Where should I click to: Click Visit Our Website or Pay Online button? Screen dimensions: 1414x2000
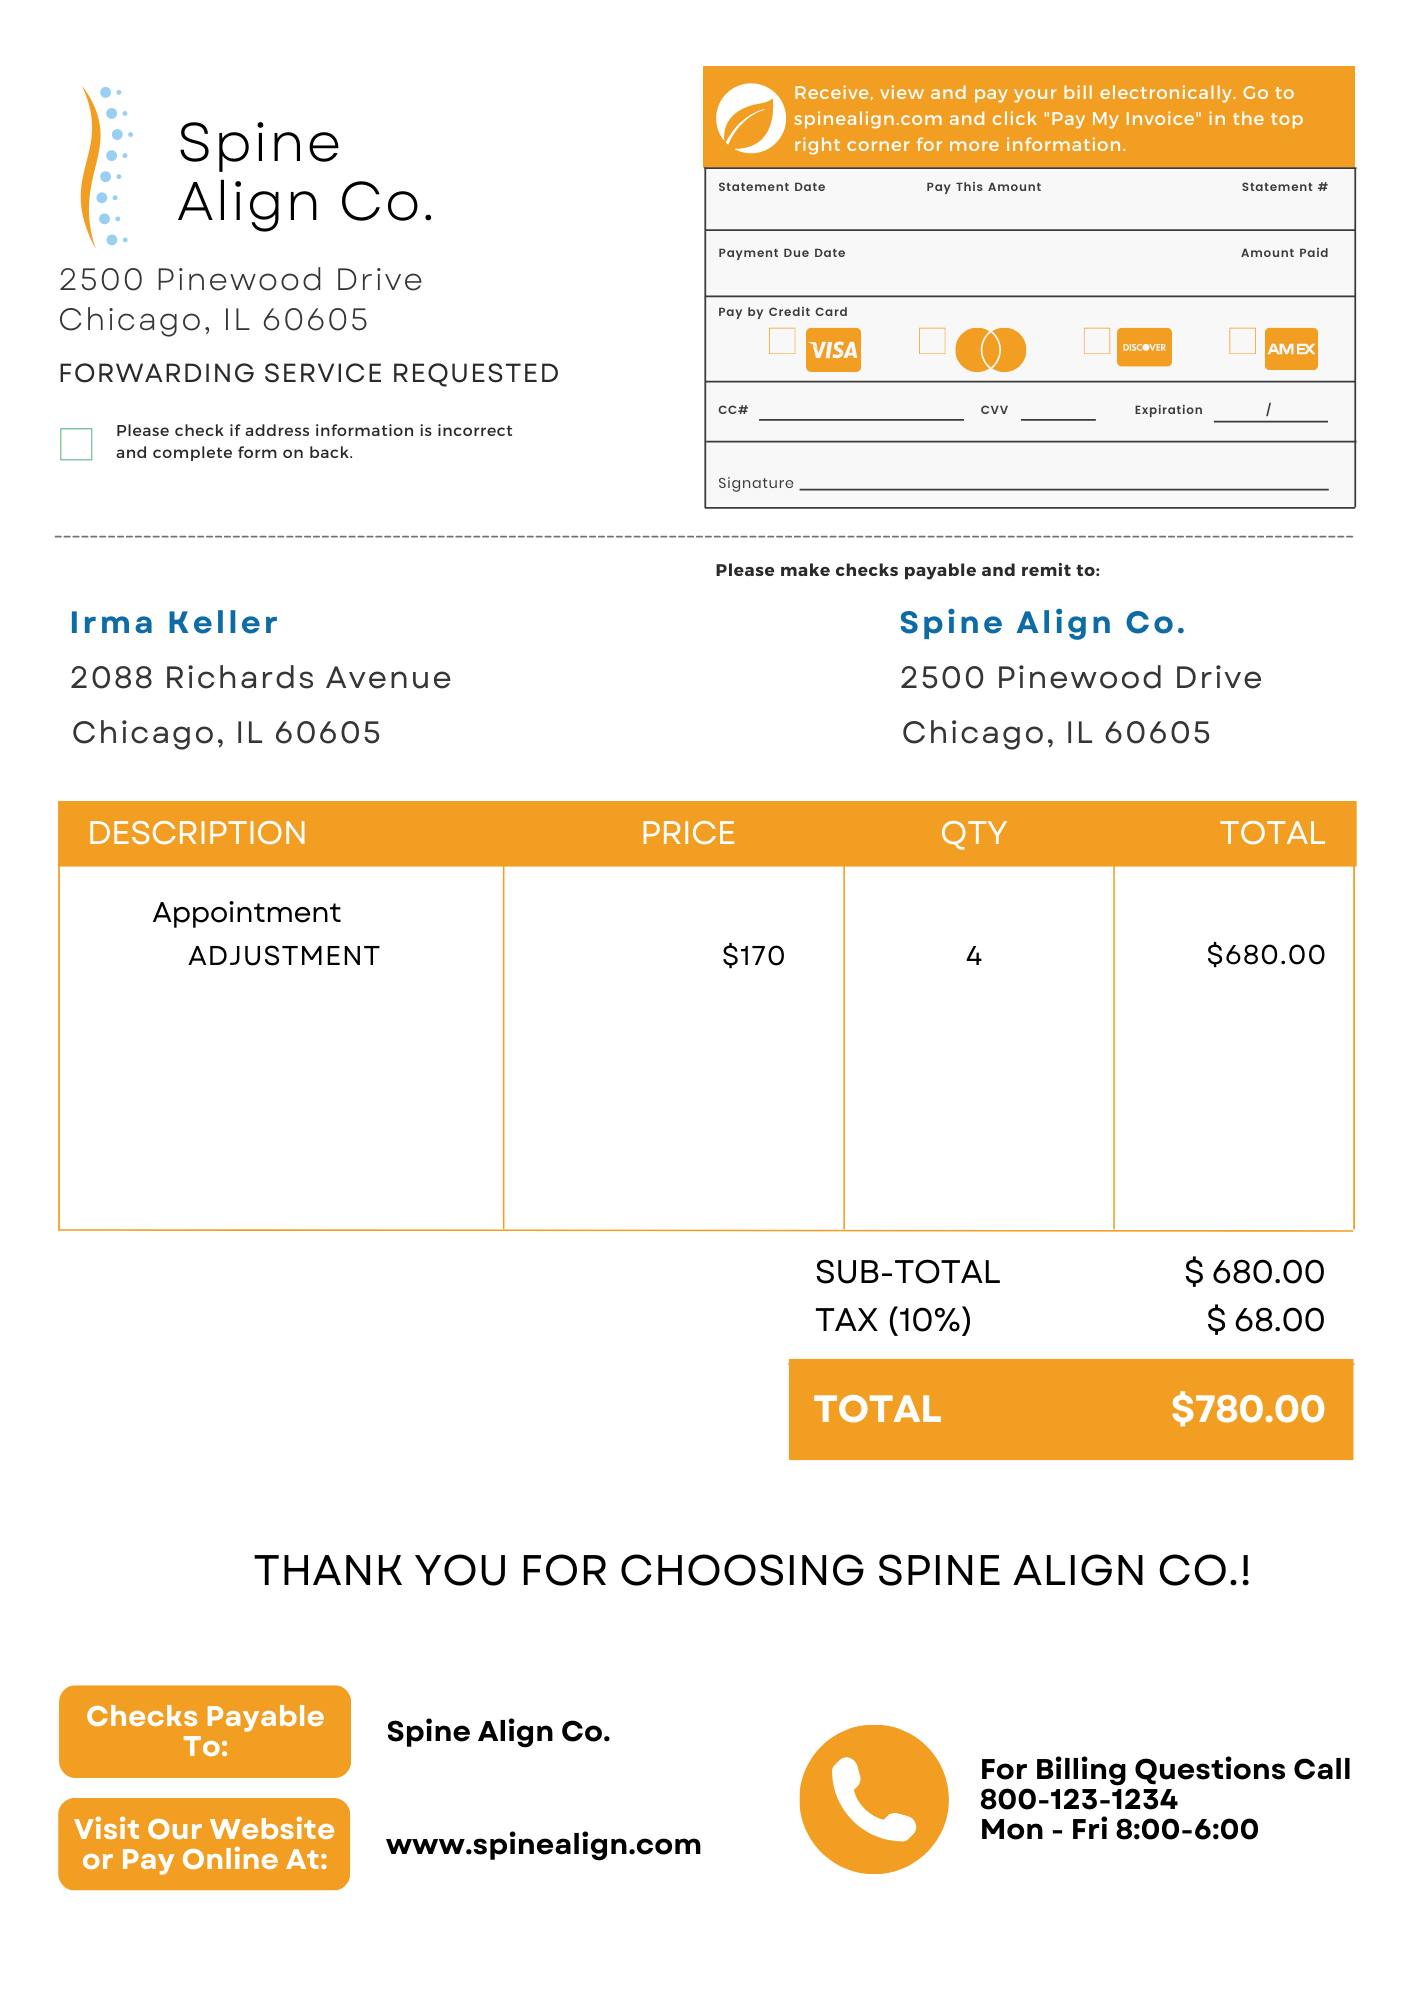205,1844
